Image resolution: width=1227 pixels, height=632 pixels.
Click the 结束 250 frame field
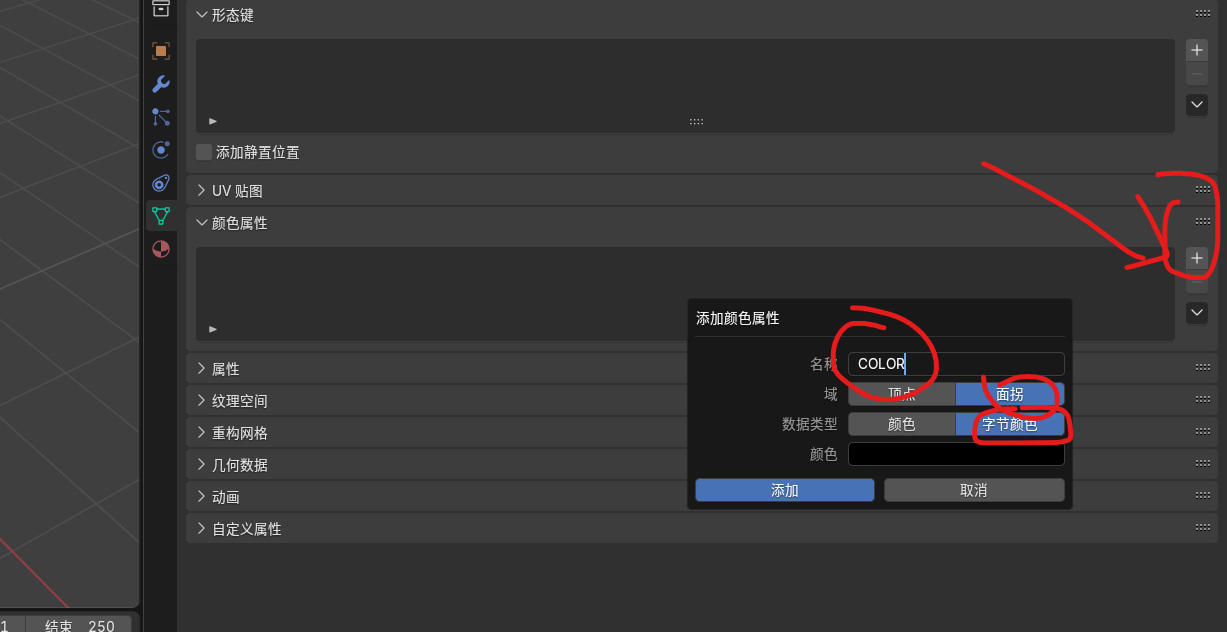point(80,626)
